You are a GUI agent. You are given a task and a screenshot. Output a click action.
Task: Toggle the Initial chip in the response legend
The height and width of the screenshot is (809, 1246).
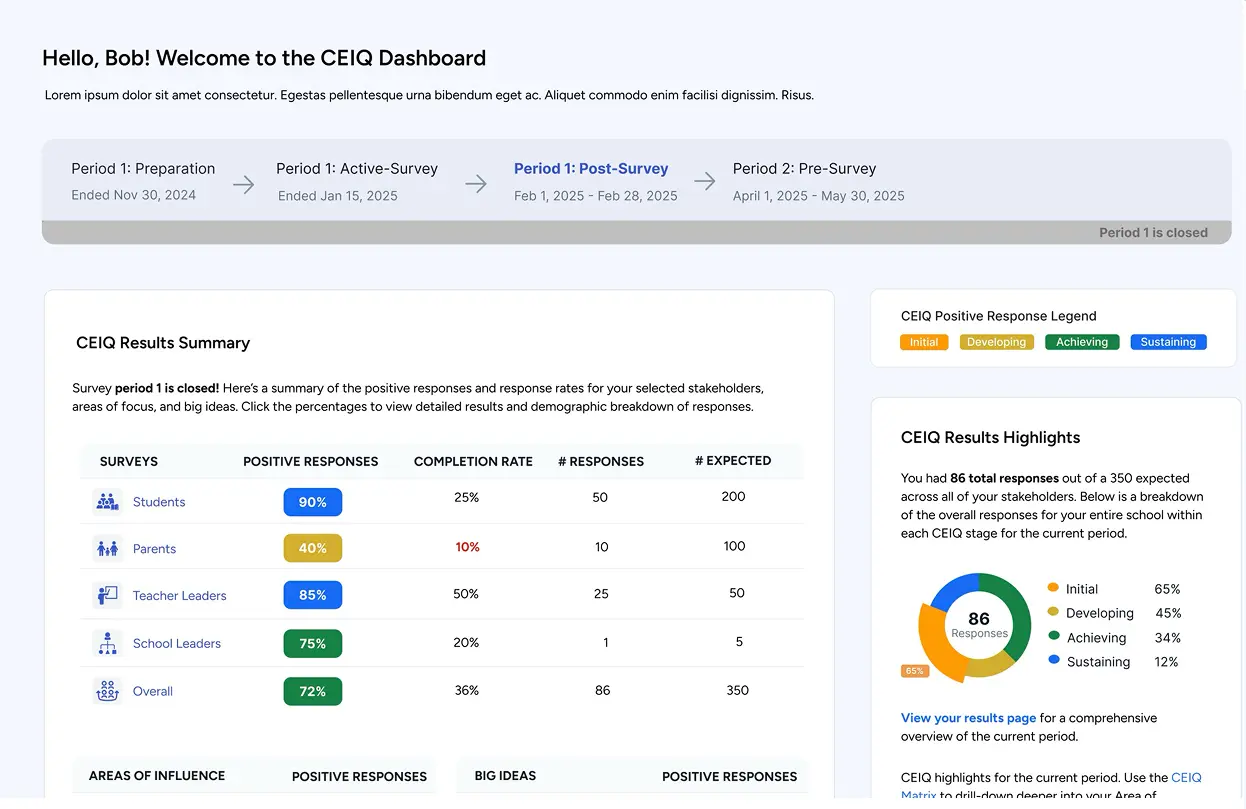click(x=923, y=341)
